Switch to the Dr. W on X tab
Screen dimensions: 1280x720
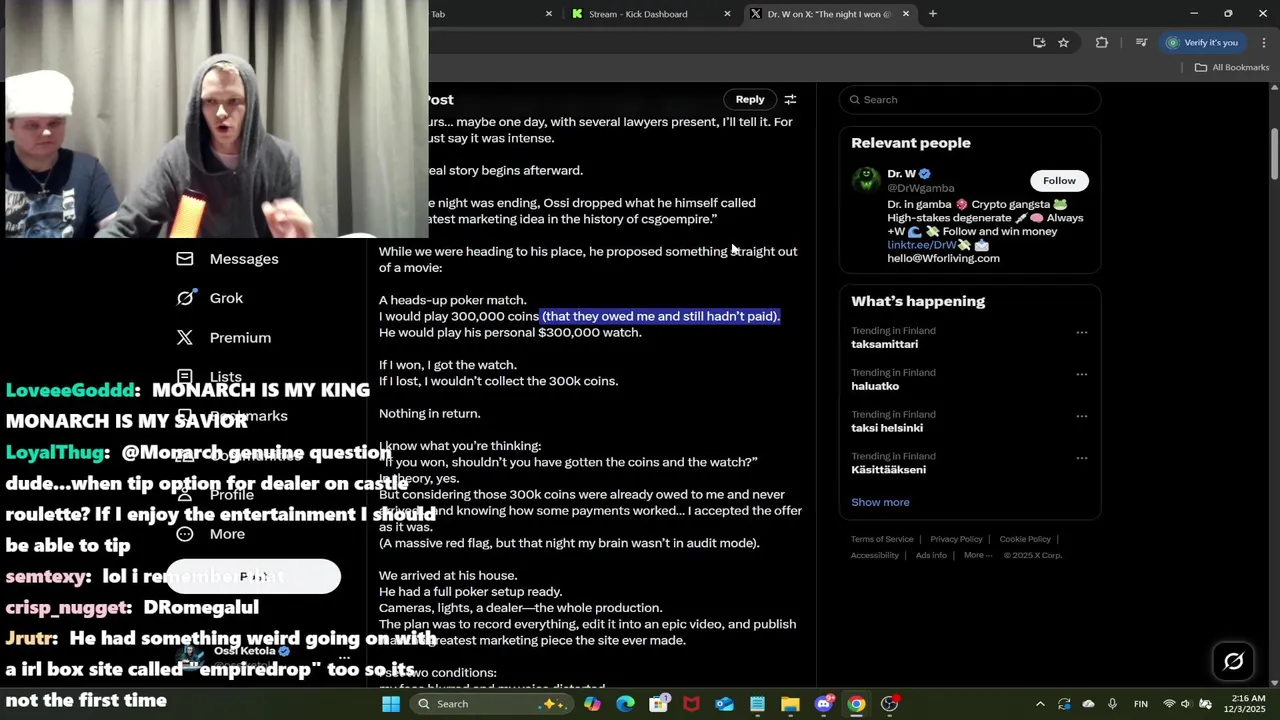[828, 14]
